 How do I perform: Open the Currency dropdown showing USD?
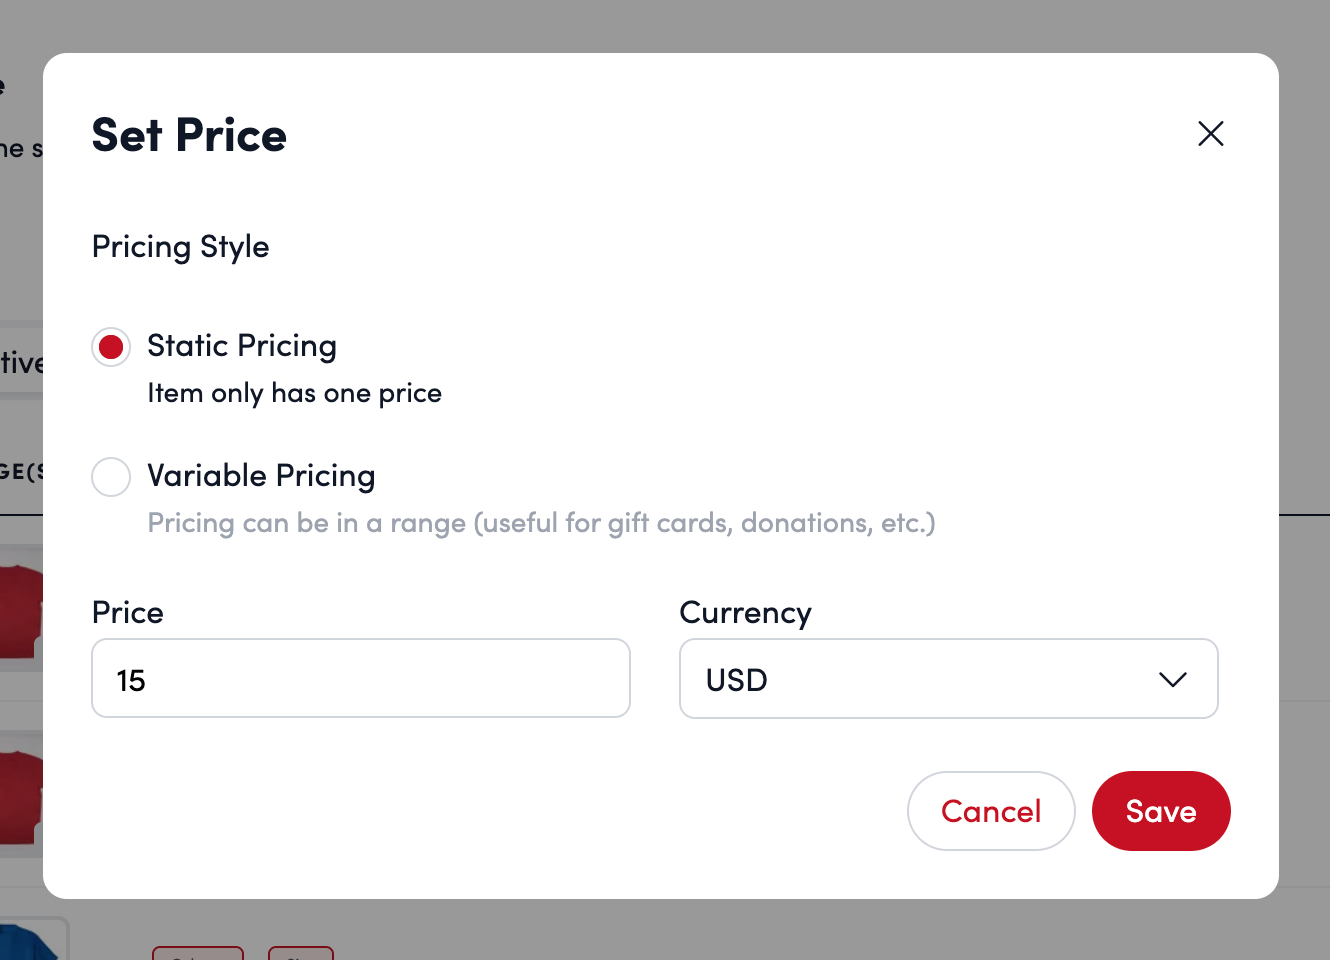[x=947, y=679]
